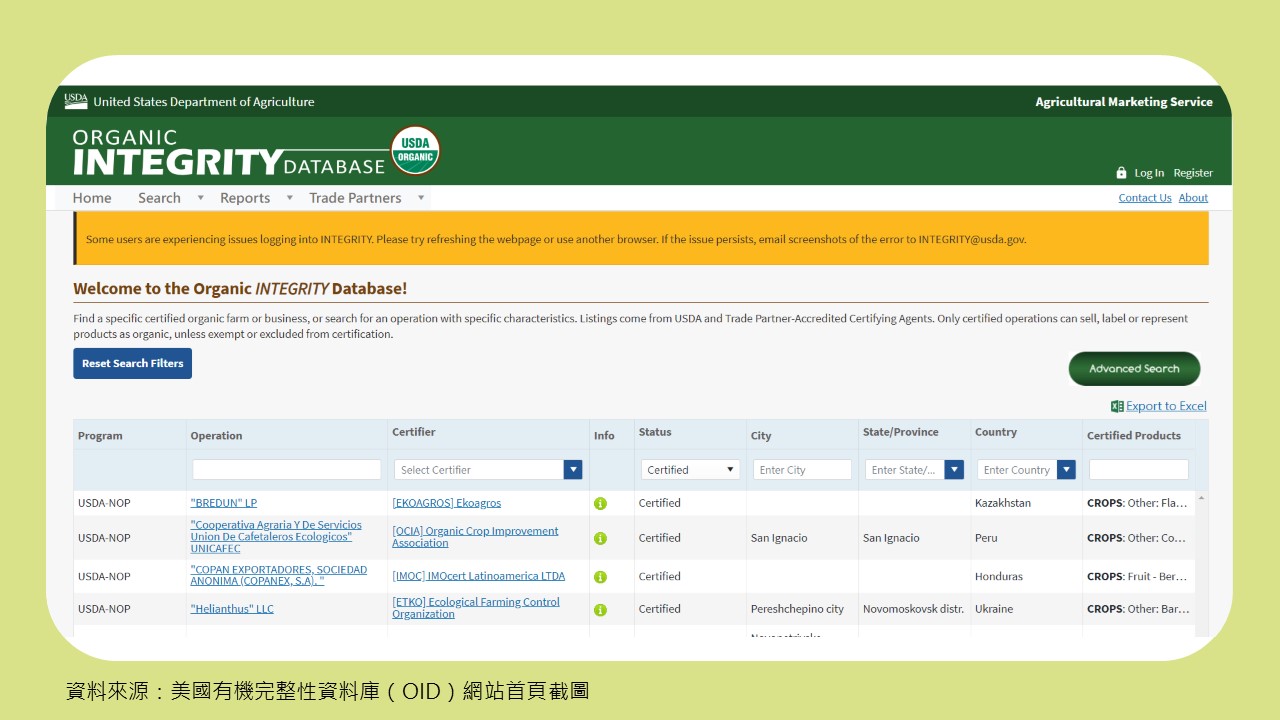The height and width of the screenshot is (720, 1280).
Task: Open the Reports menu
Action: pyautogui.click(x=245, y=198)
